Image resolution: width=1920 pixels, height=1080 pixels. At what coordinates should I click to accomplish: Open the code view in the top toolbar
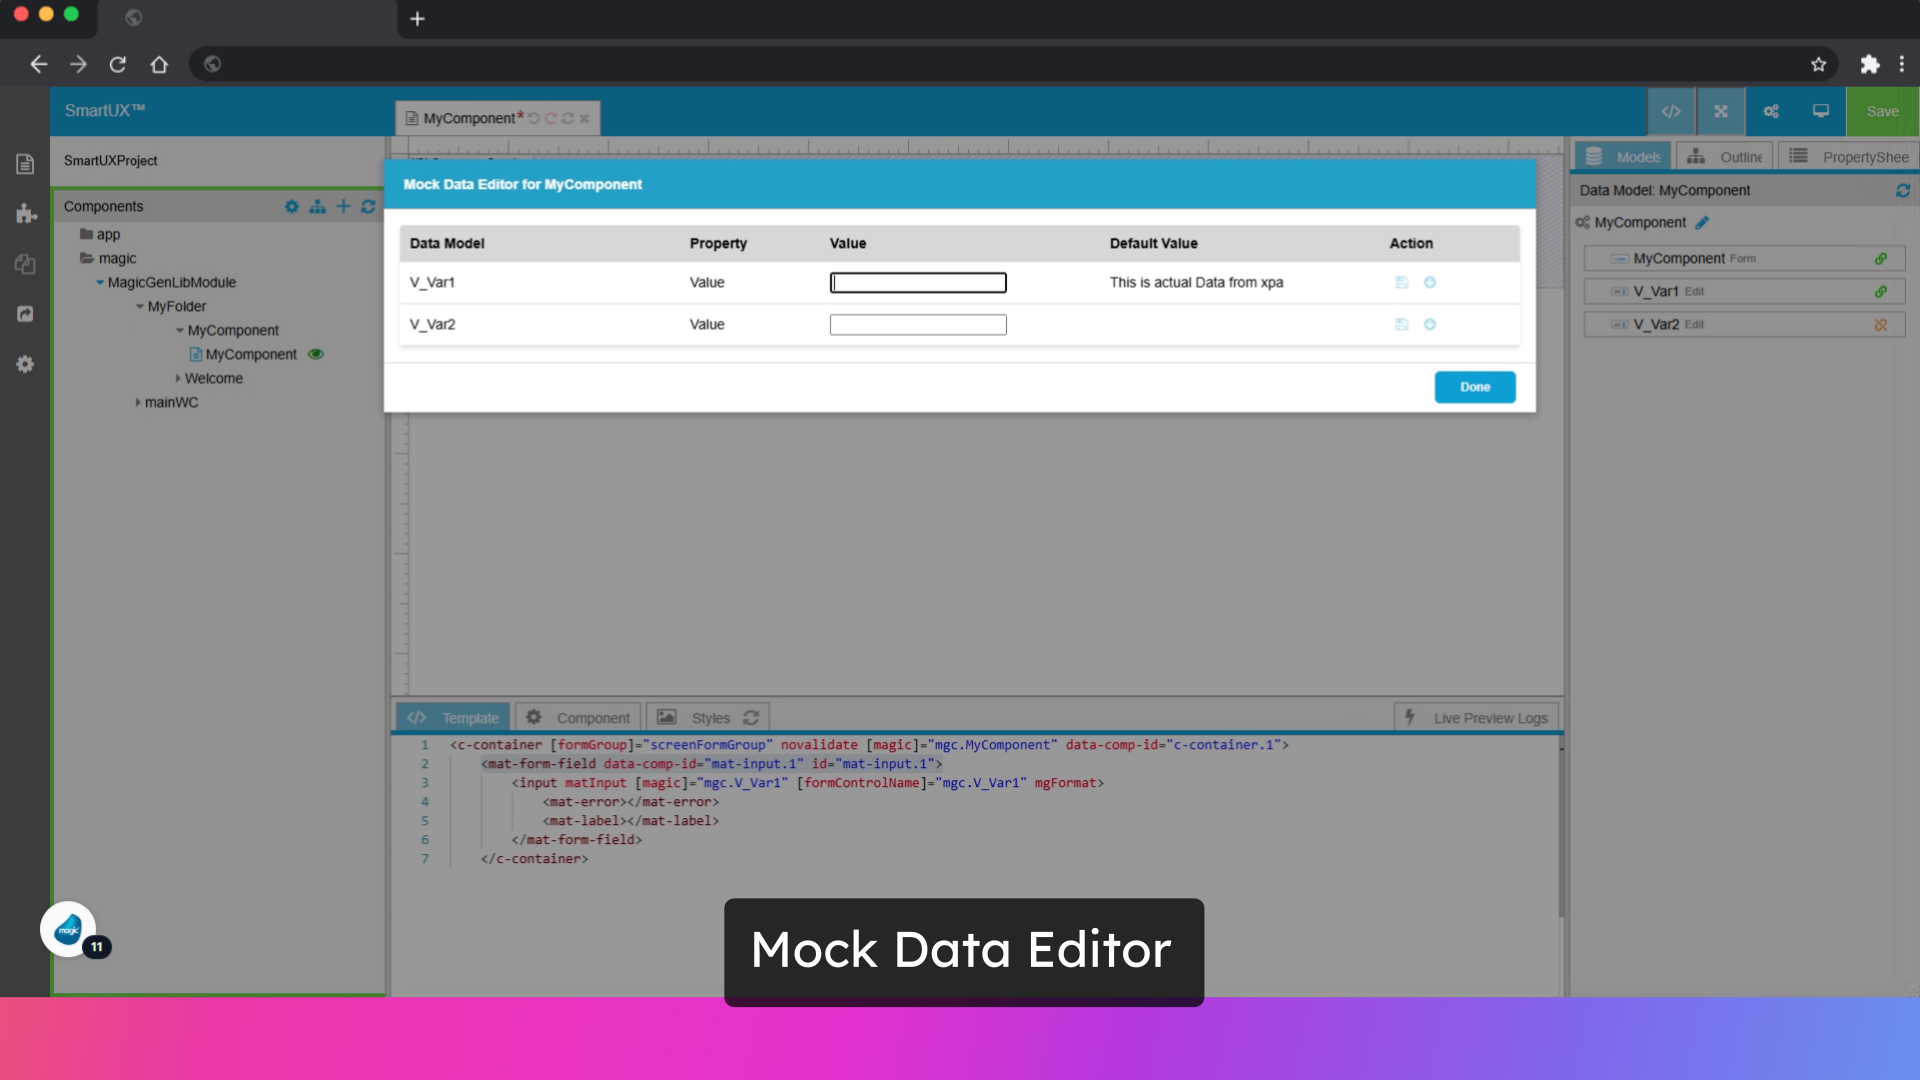click(1671, 111)
